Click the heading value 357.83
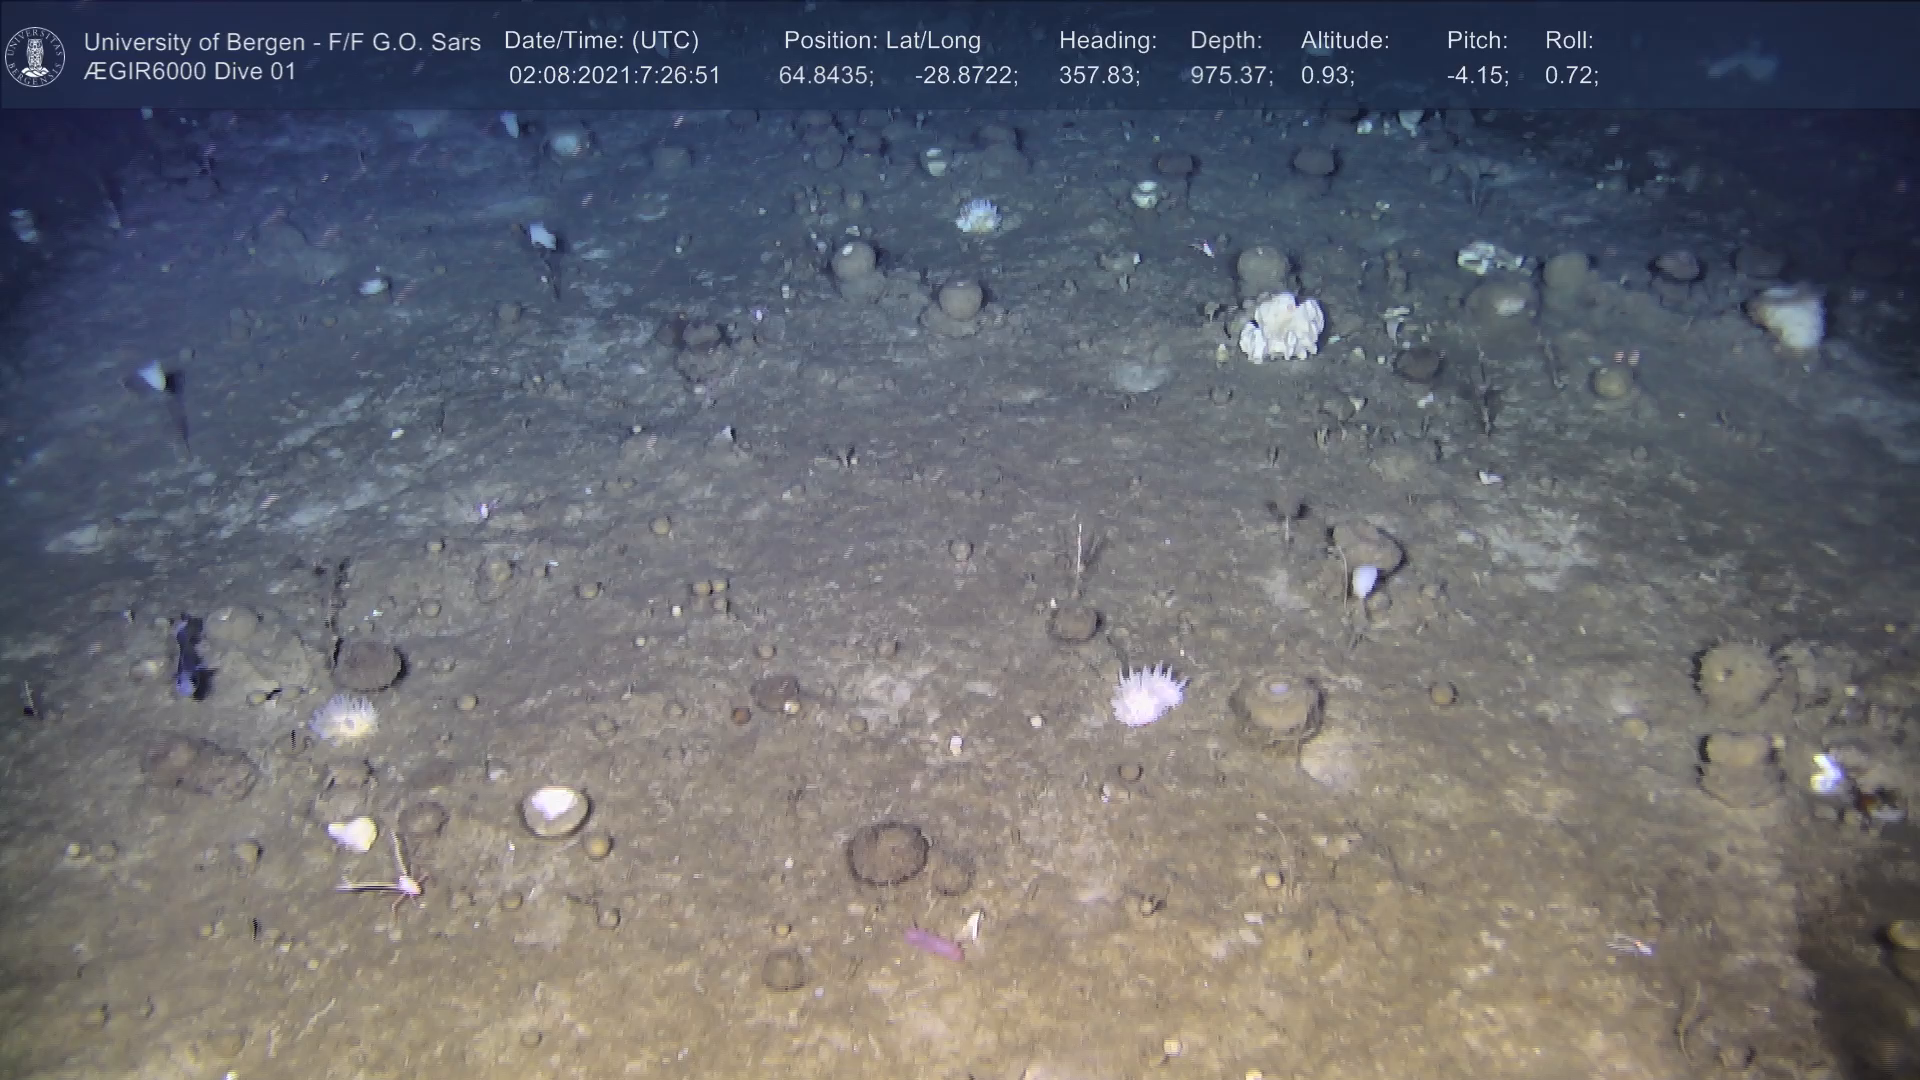The width and height of the screenshot is (1920, 1080). pyautogui.click(x=1098, y=76)
